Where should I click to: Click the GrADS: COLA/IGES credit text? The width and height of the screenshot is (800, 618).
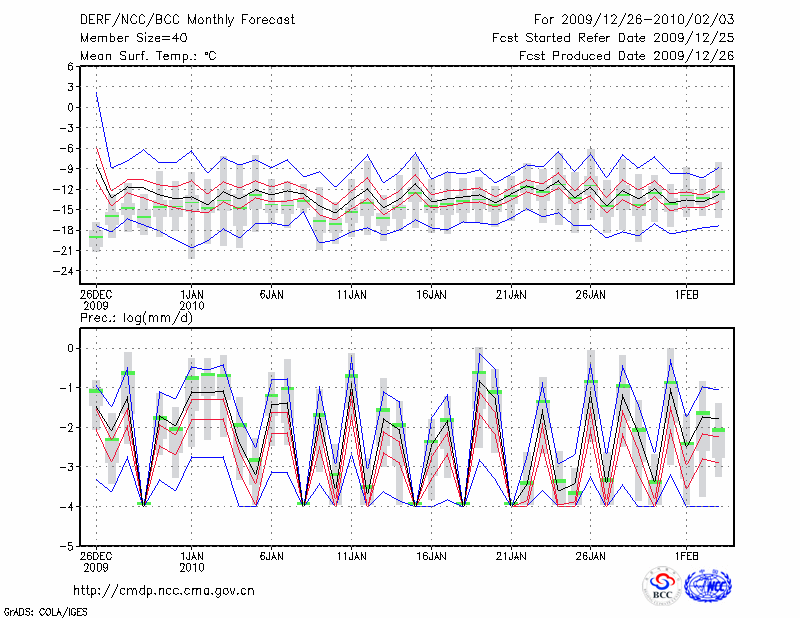[45, 610]
